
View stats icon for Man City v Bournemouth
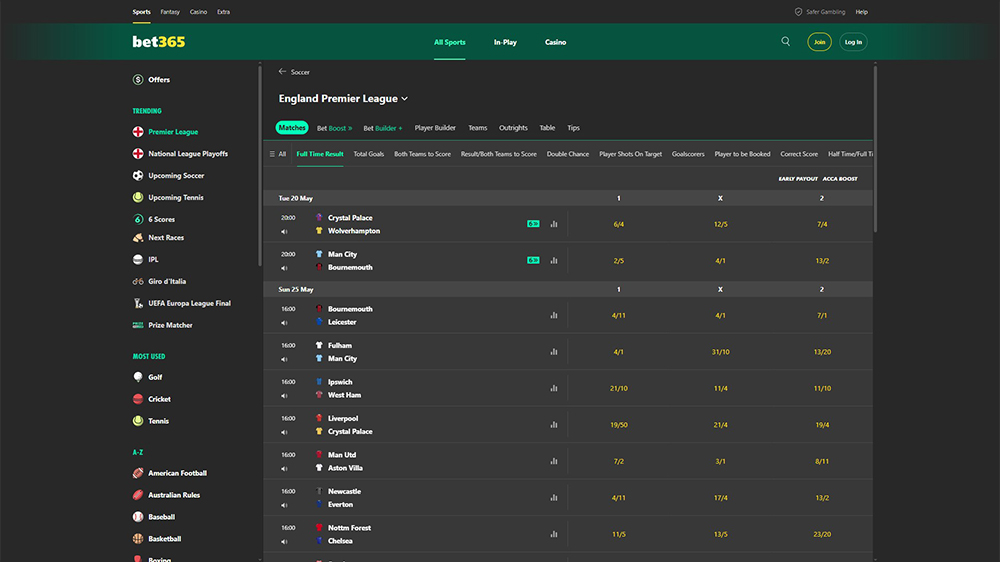[554, 260]
